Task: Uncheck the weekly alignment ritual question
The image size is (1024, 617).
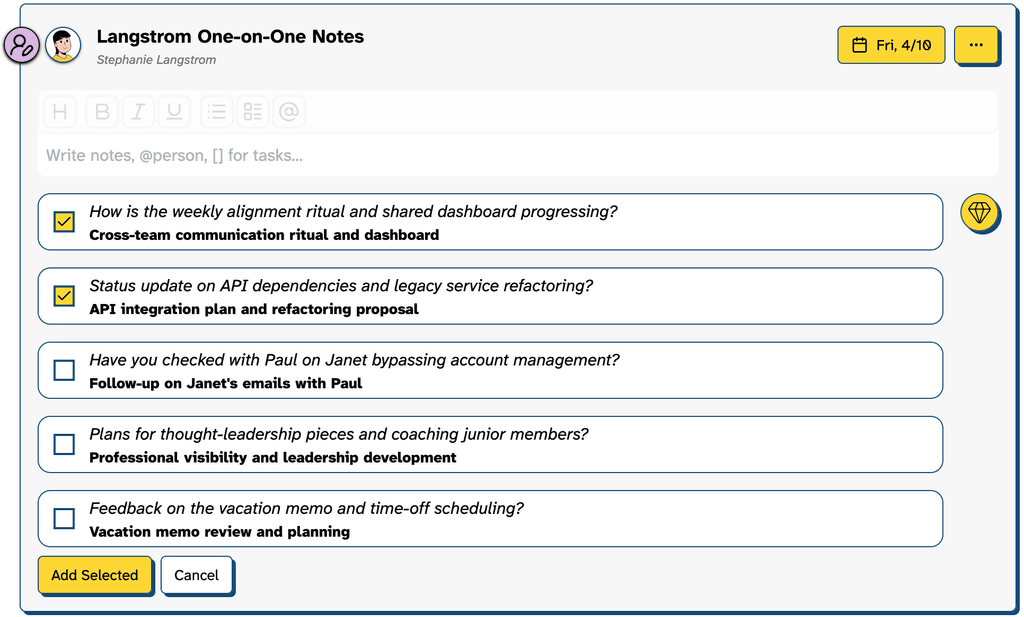Action: [x=64, y=222]
